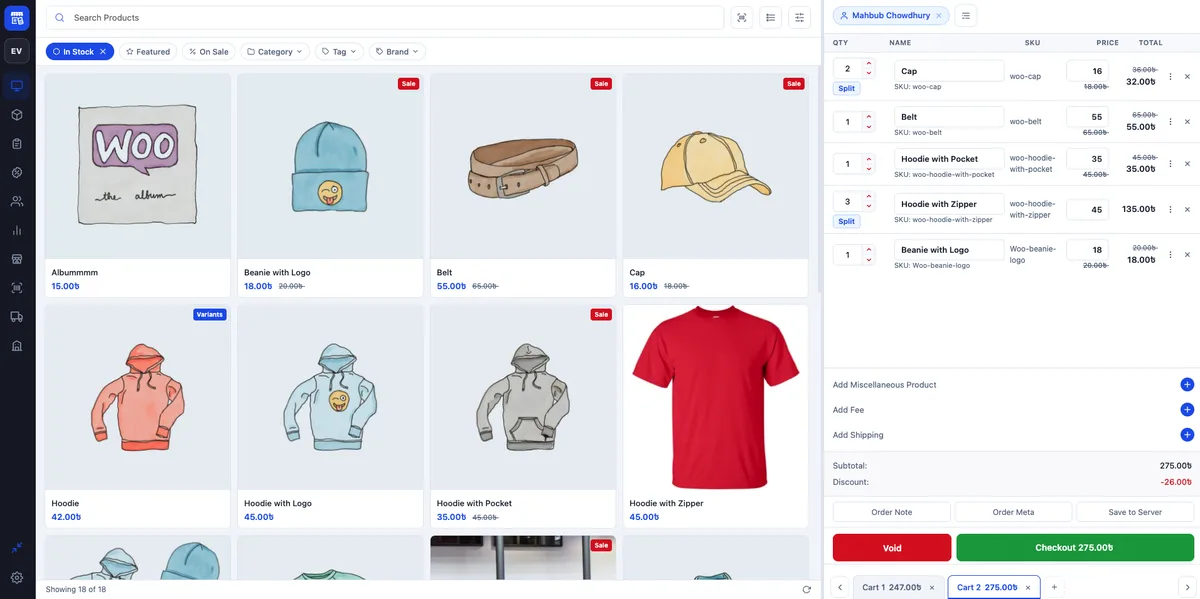Open three-dot menu for Hoodie with Pocket row

[x=1170, y=163]
